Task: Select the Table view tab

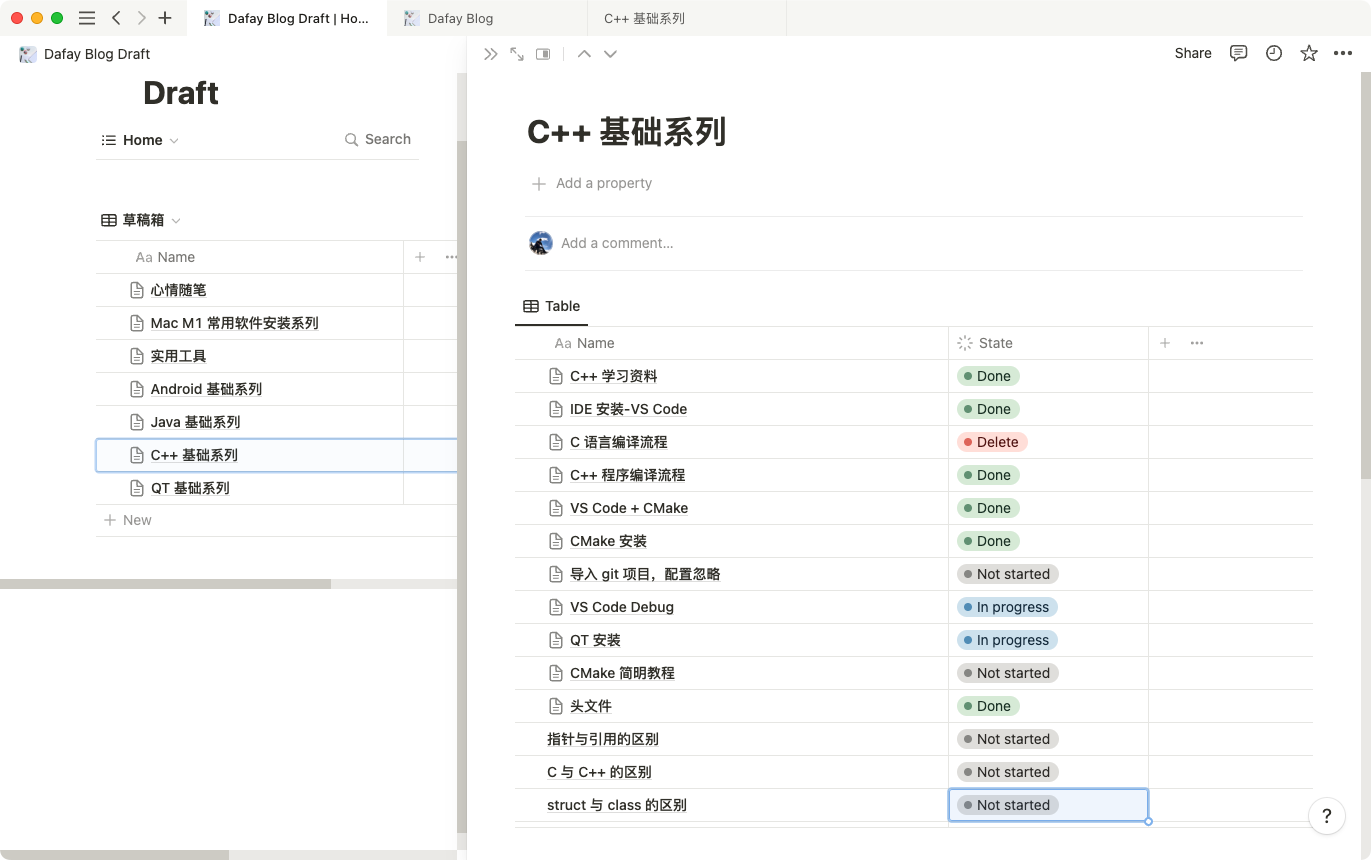Action: coord(552,306)
